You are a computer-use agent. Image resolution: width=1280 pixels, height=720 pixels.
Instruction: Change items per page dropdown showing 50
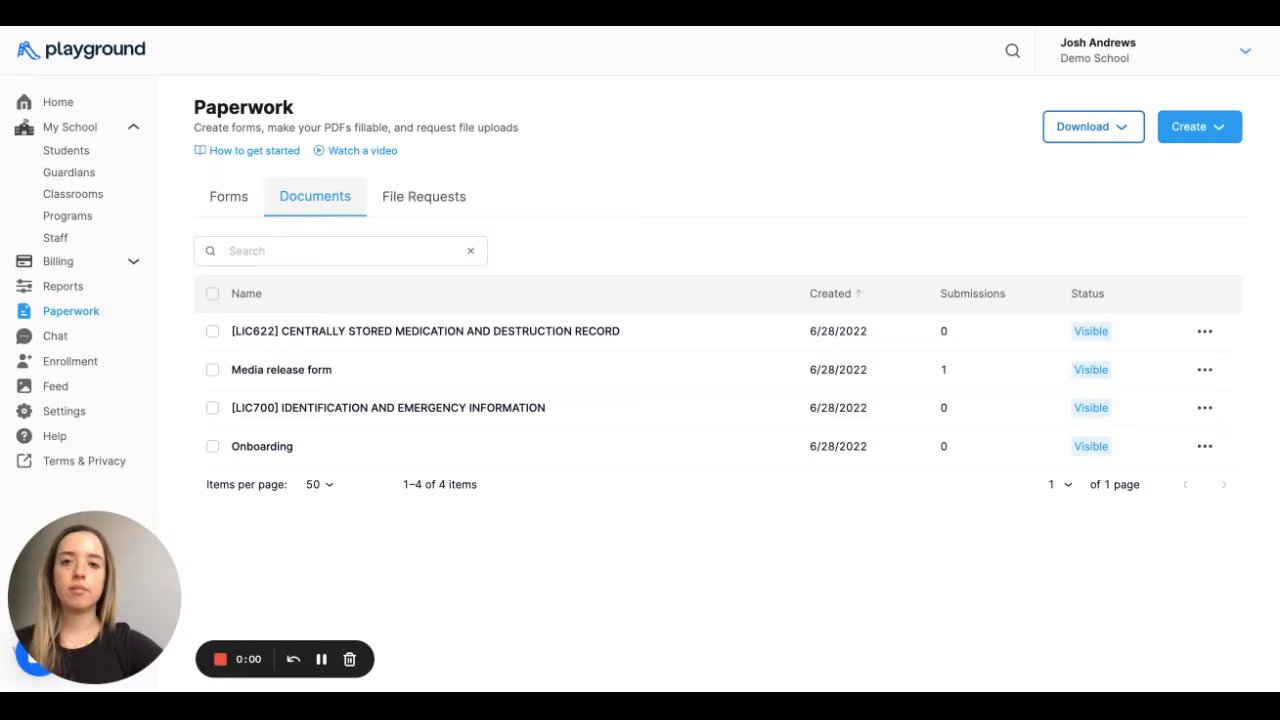pos(320,485)
